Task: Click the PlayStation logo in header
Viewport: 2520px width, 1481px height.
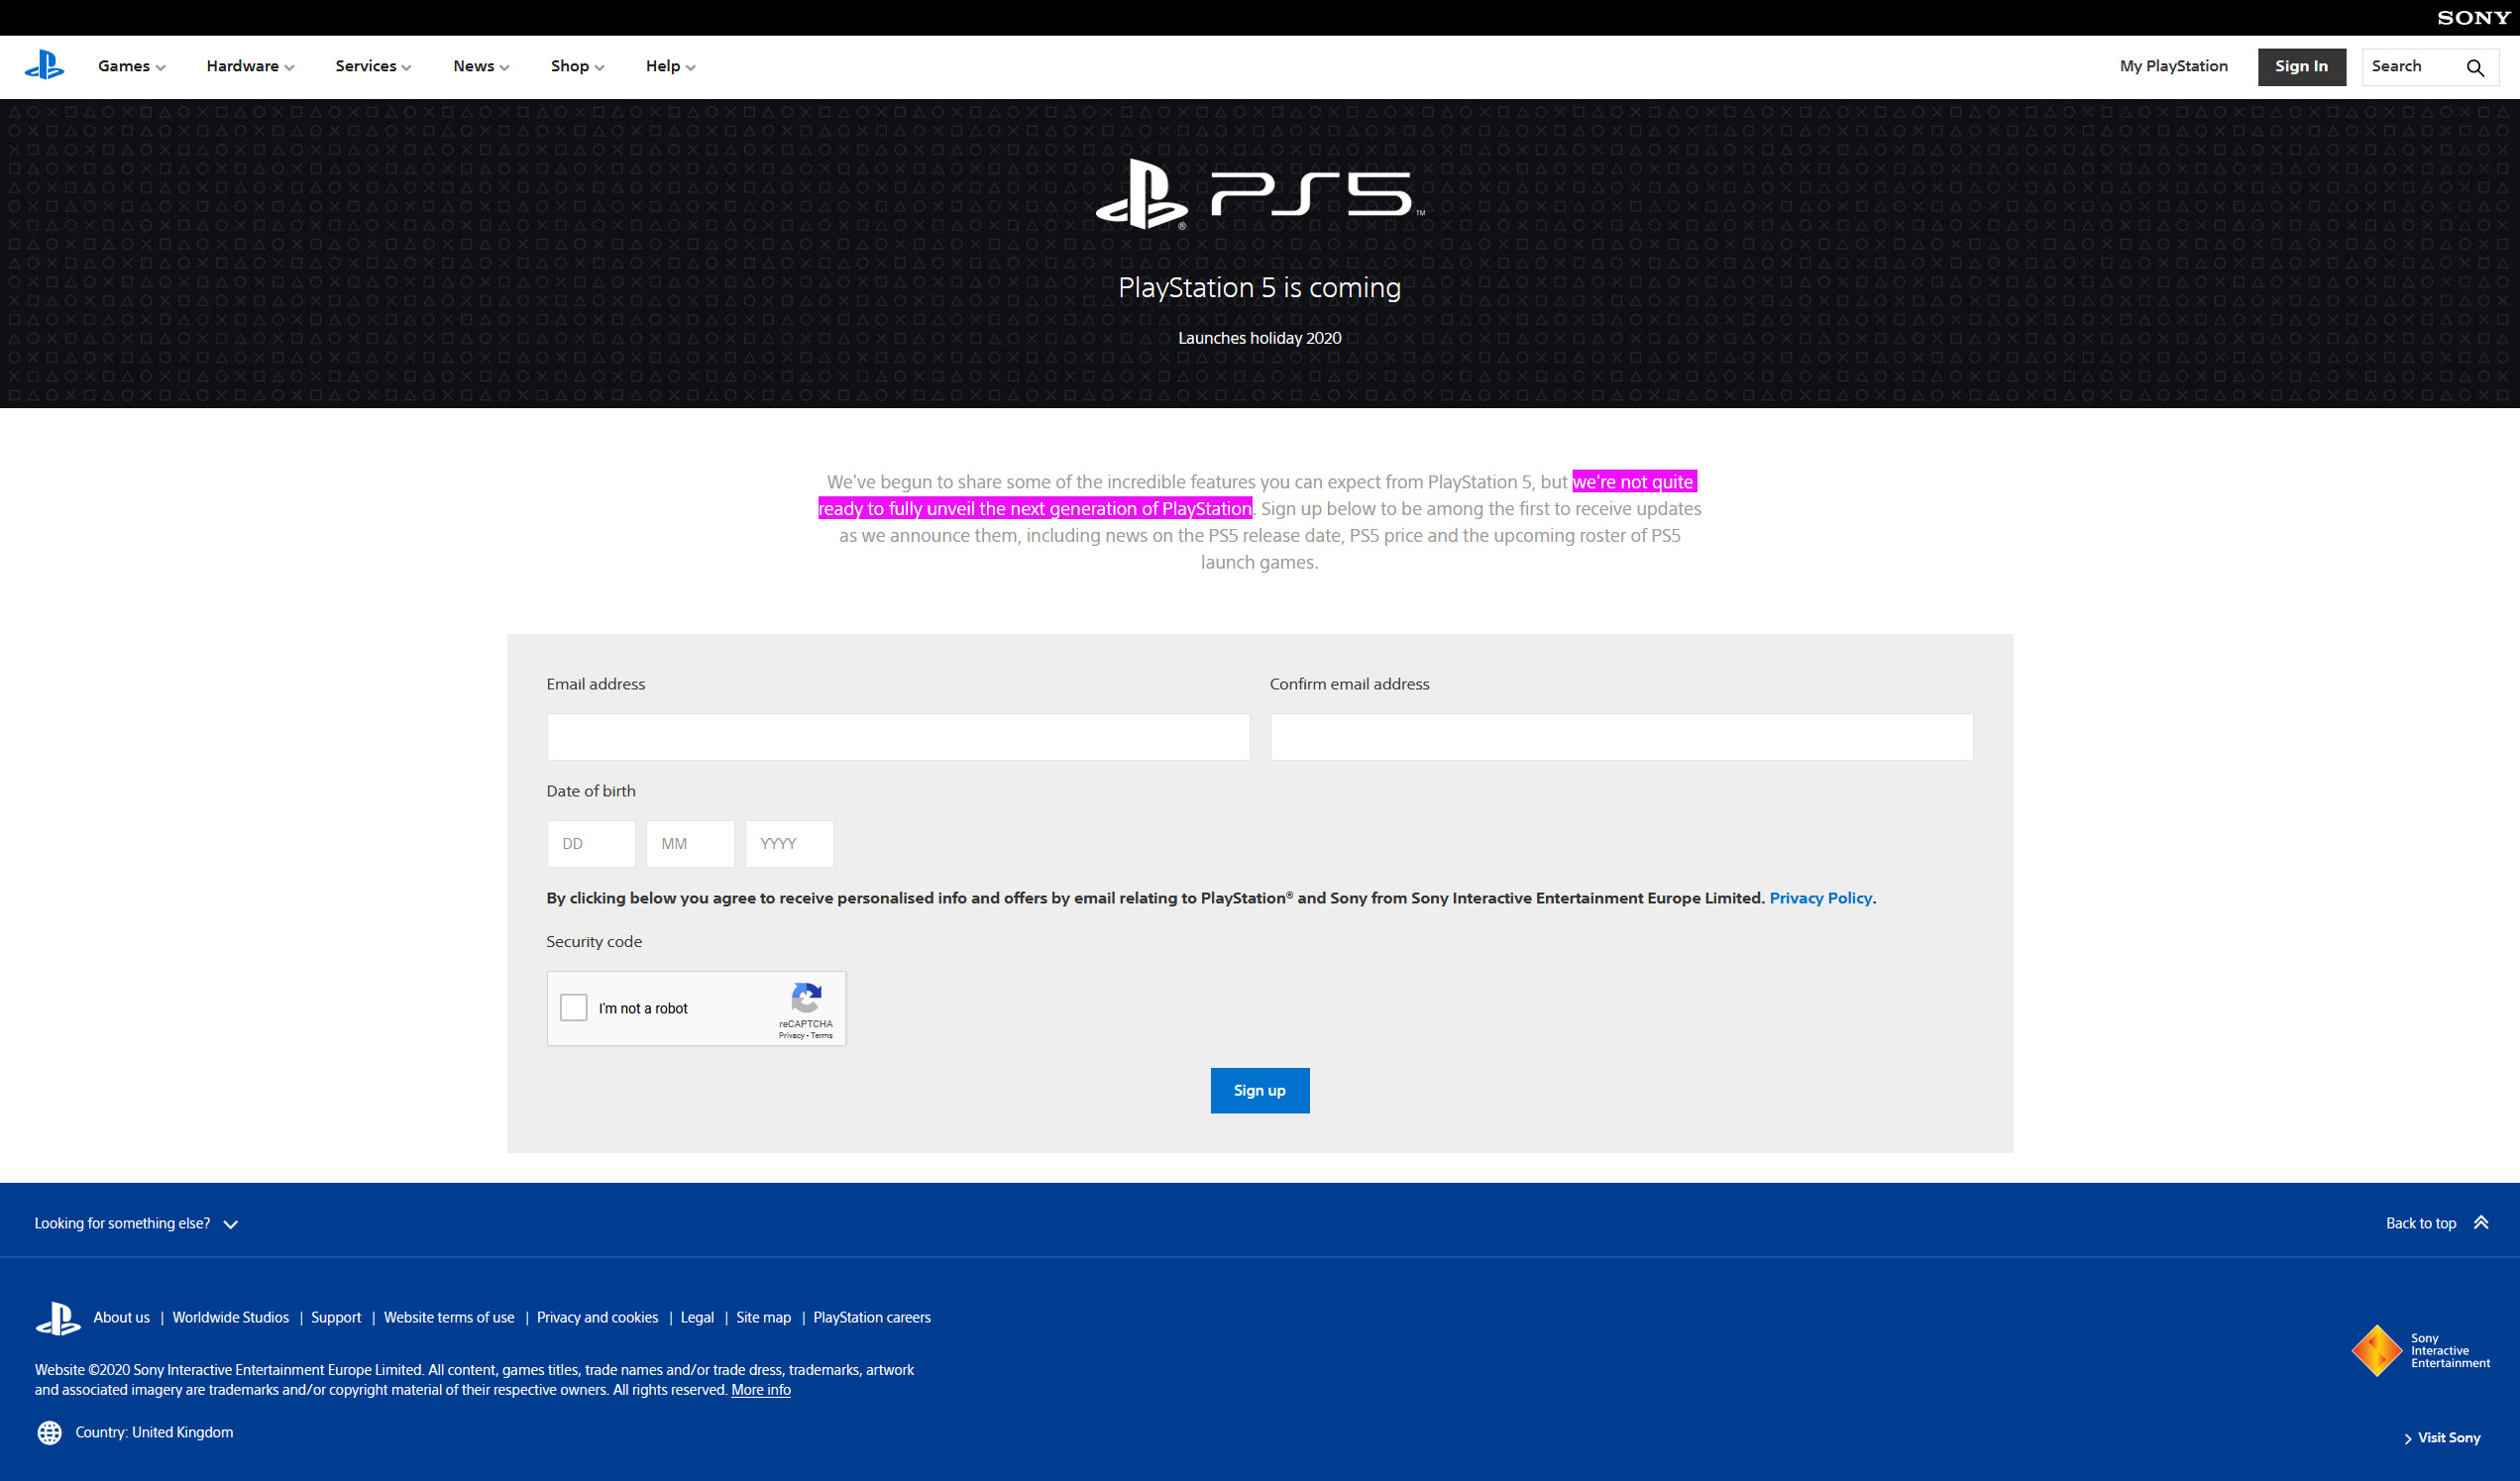Action: (x=44, y=66)
